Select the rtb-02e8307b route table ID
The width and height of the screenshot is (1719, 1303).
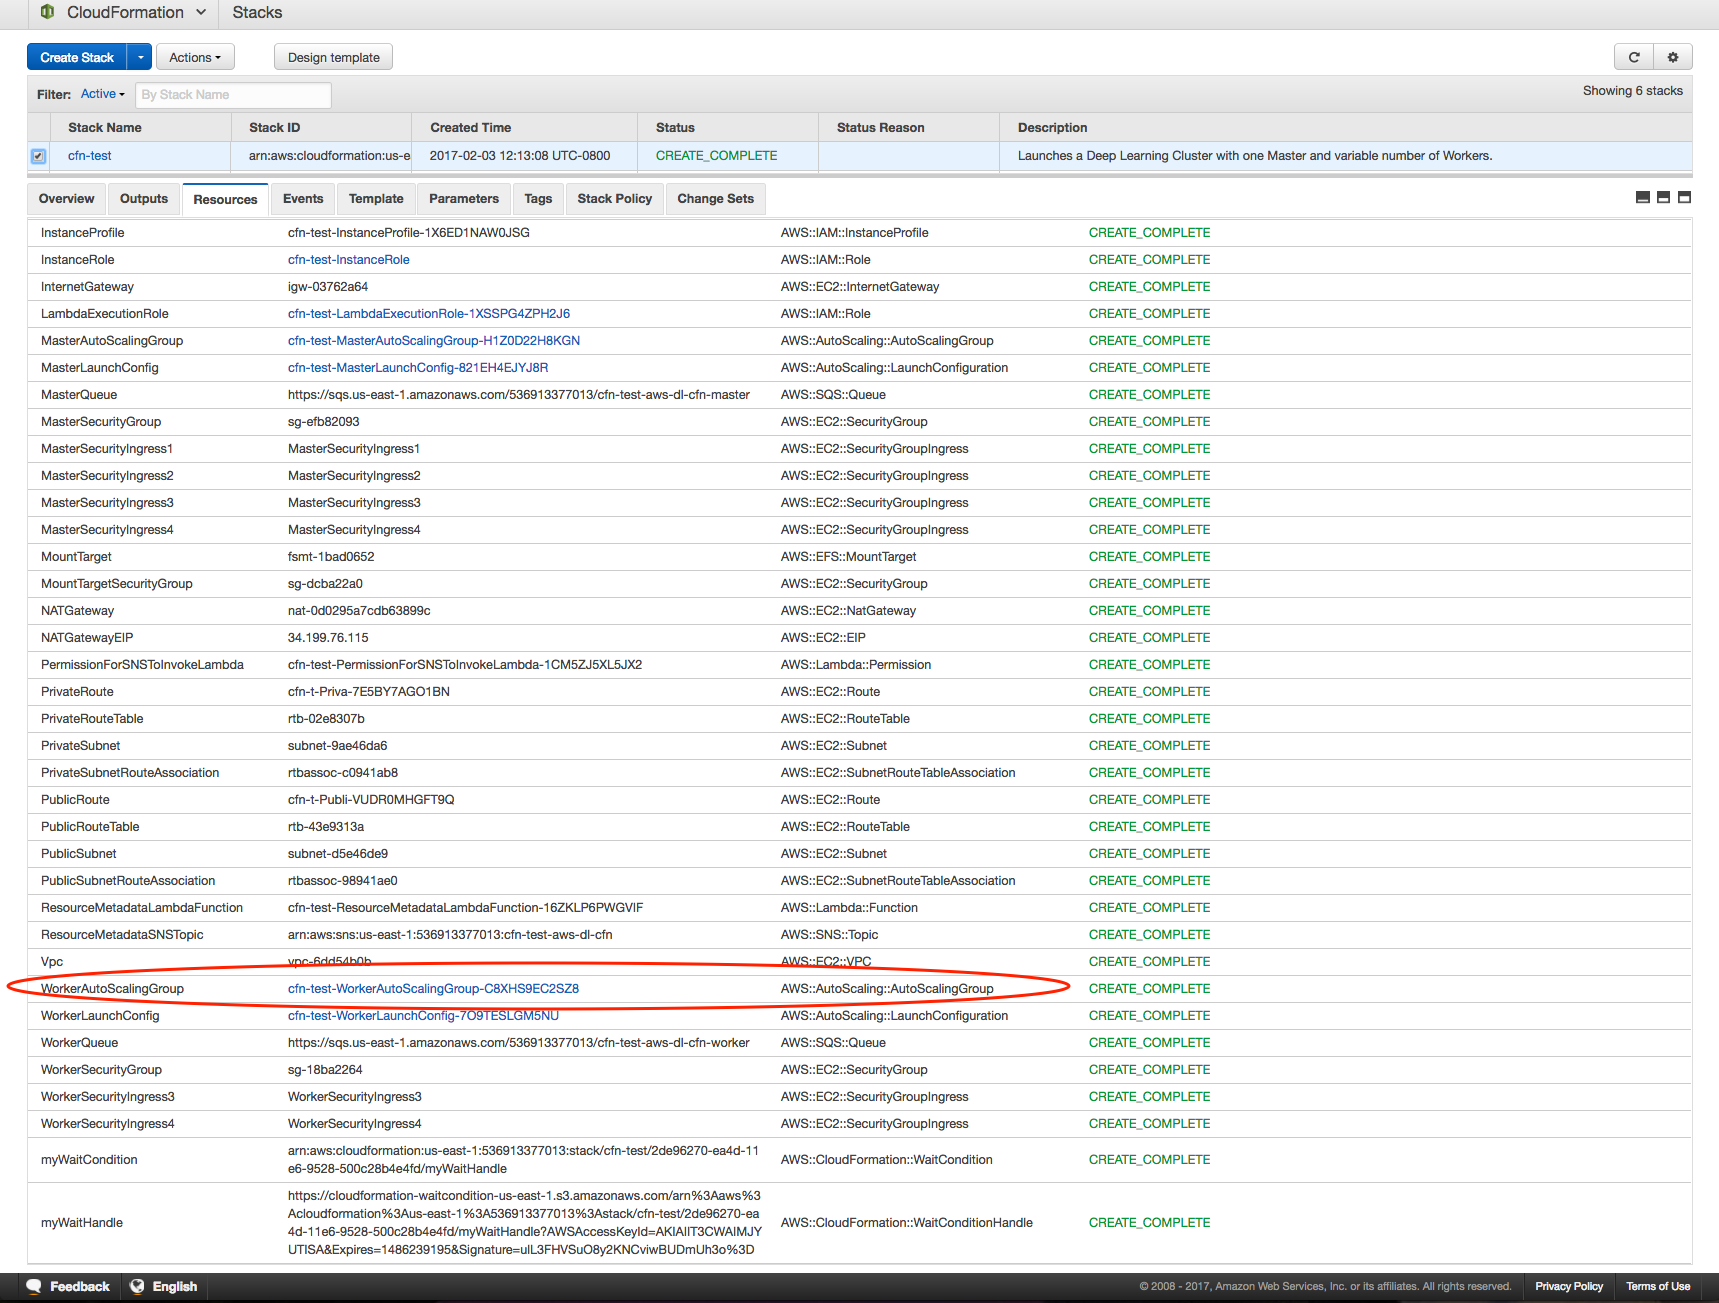coord(326,719)
